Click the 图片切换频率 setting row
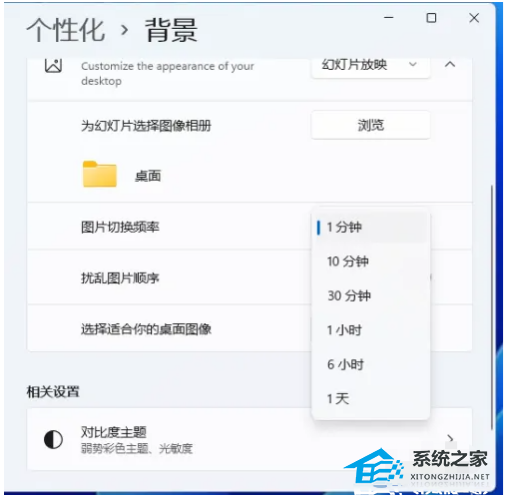The width and height of the screenshot is (505, 495). (249, 227)
